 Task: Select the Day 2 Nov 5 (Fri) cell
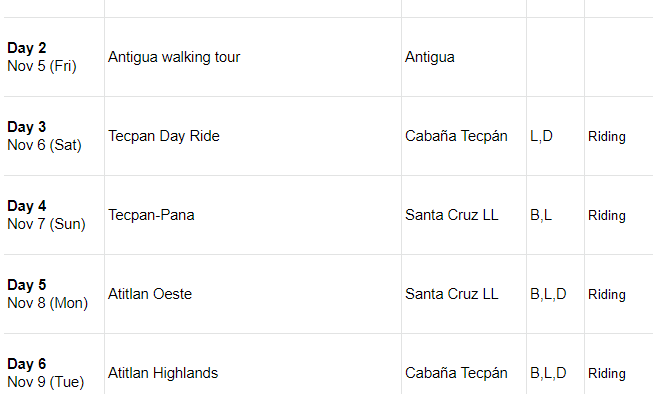(54, 57)
